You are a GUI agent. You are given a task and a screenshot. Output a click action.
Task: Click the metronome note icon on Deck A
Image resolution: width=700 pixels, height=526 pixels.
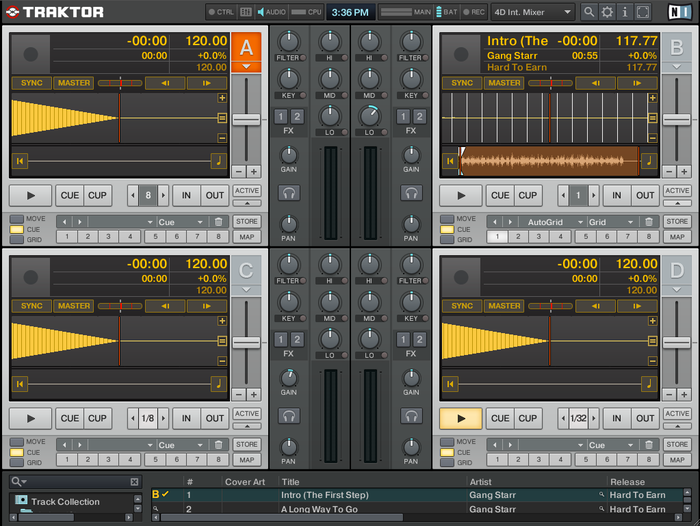point(218,160)
